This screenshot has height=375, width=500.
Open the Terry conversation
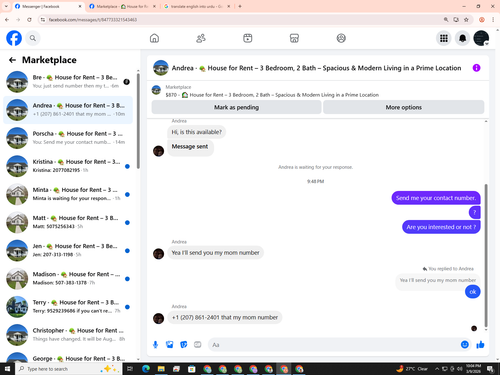pos(68,307)
